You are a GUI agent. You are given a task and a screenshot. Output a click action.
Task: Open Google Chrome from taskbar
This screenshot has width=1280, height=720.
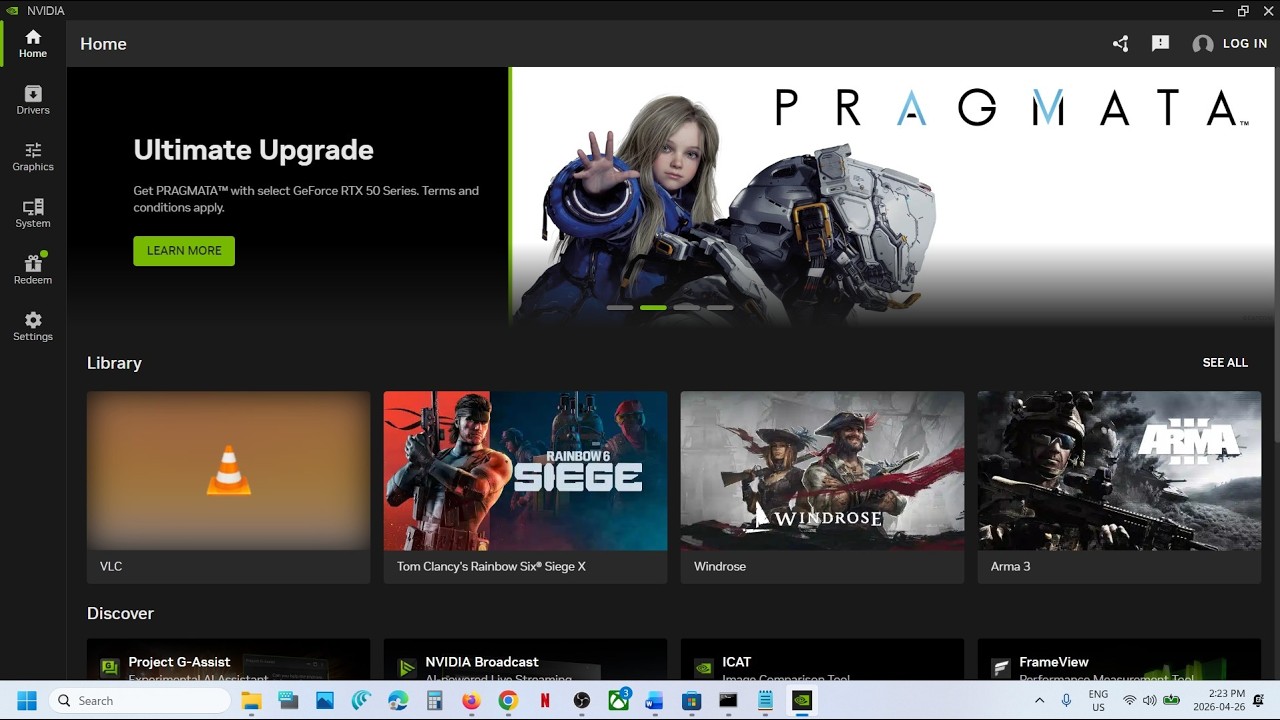[x=508, y=701]
